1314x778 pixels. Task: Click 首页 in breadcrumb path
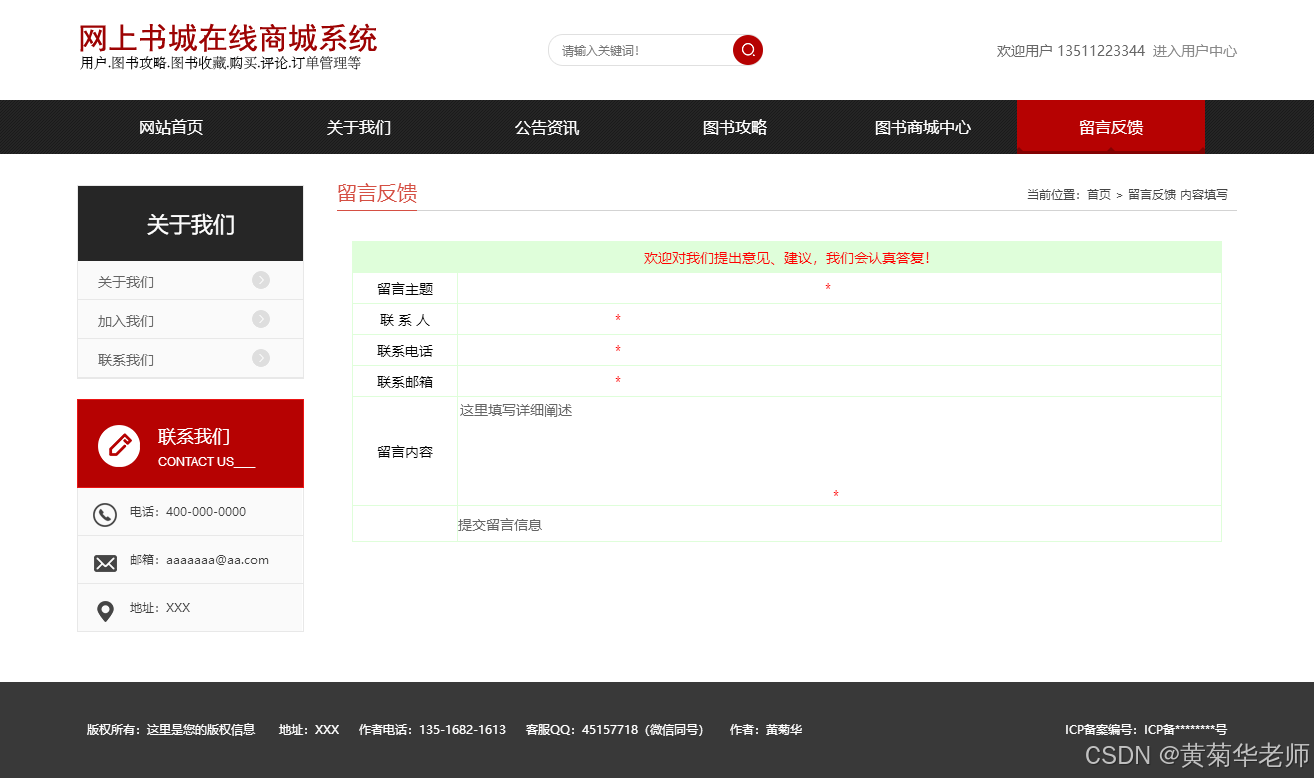pos(1099,195)
